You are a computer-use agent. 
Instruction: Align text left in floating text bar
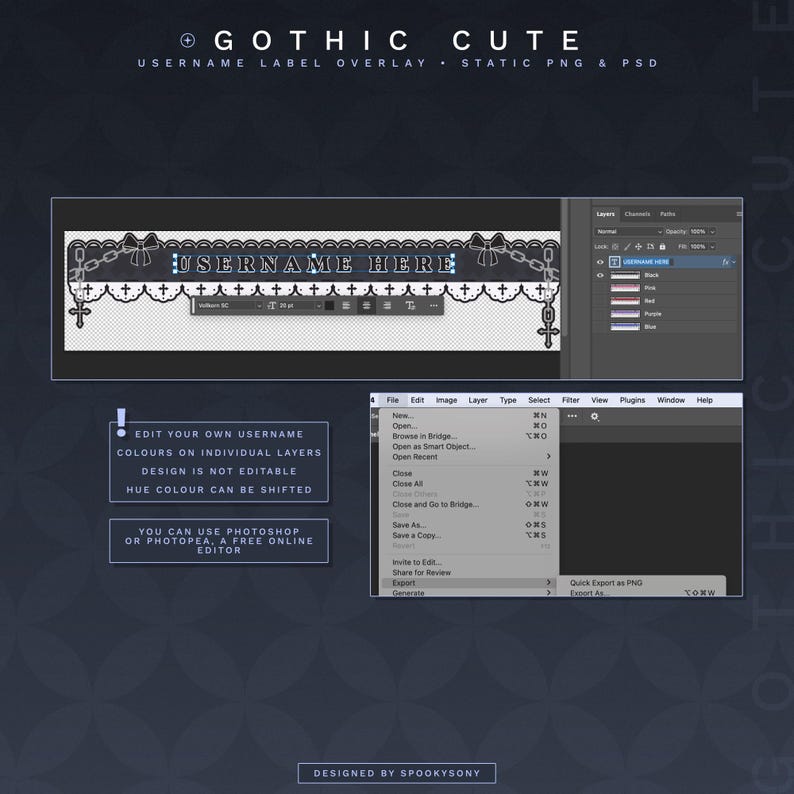point(346,305)
